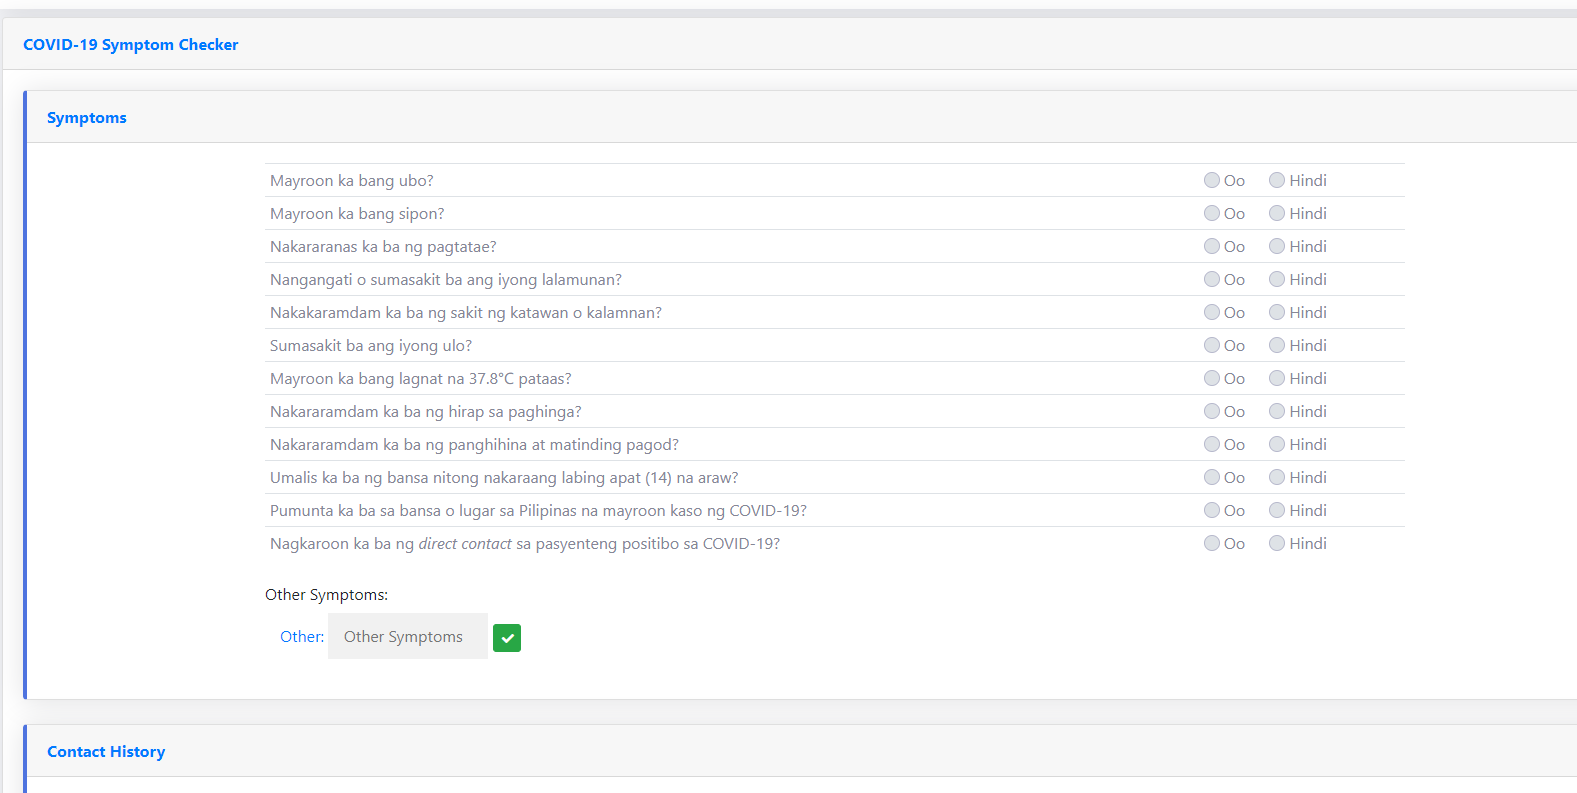Click the green checkmark confirm button
Image resolution: width=1577 pixels, height=793 pixels.
pyautogui.click(x=507, y=638)
